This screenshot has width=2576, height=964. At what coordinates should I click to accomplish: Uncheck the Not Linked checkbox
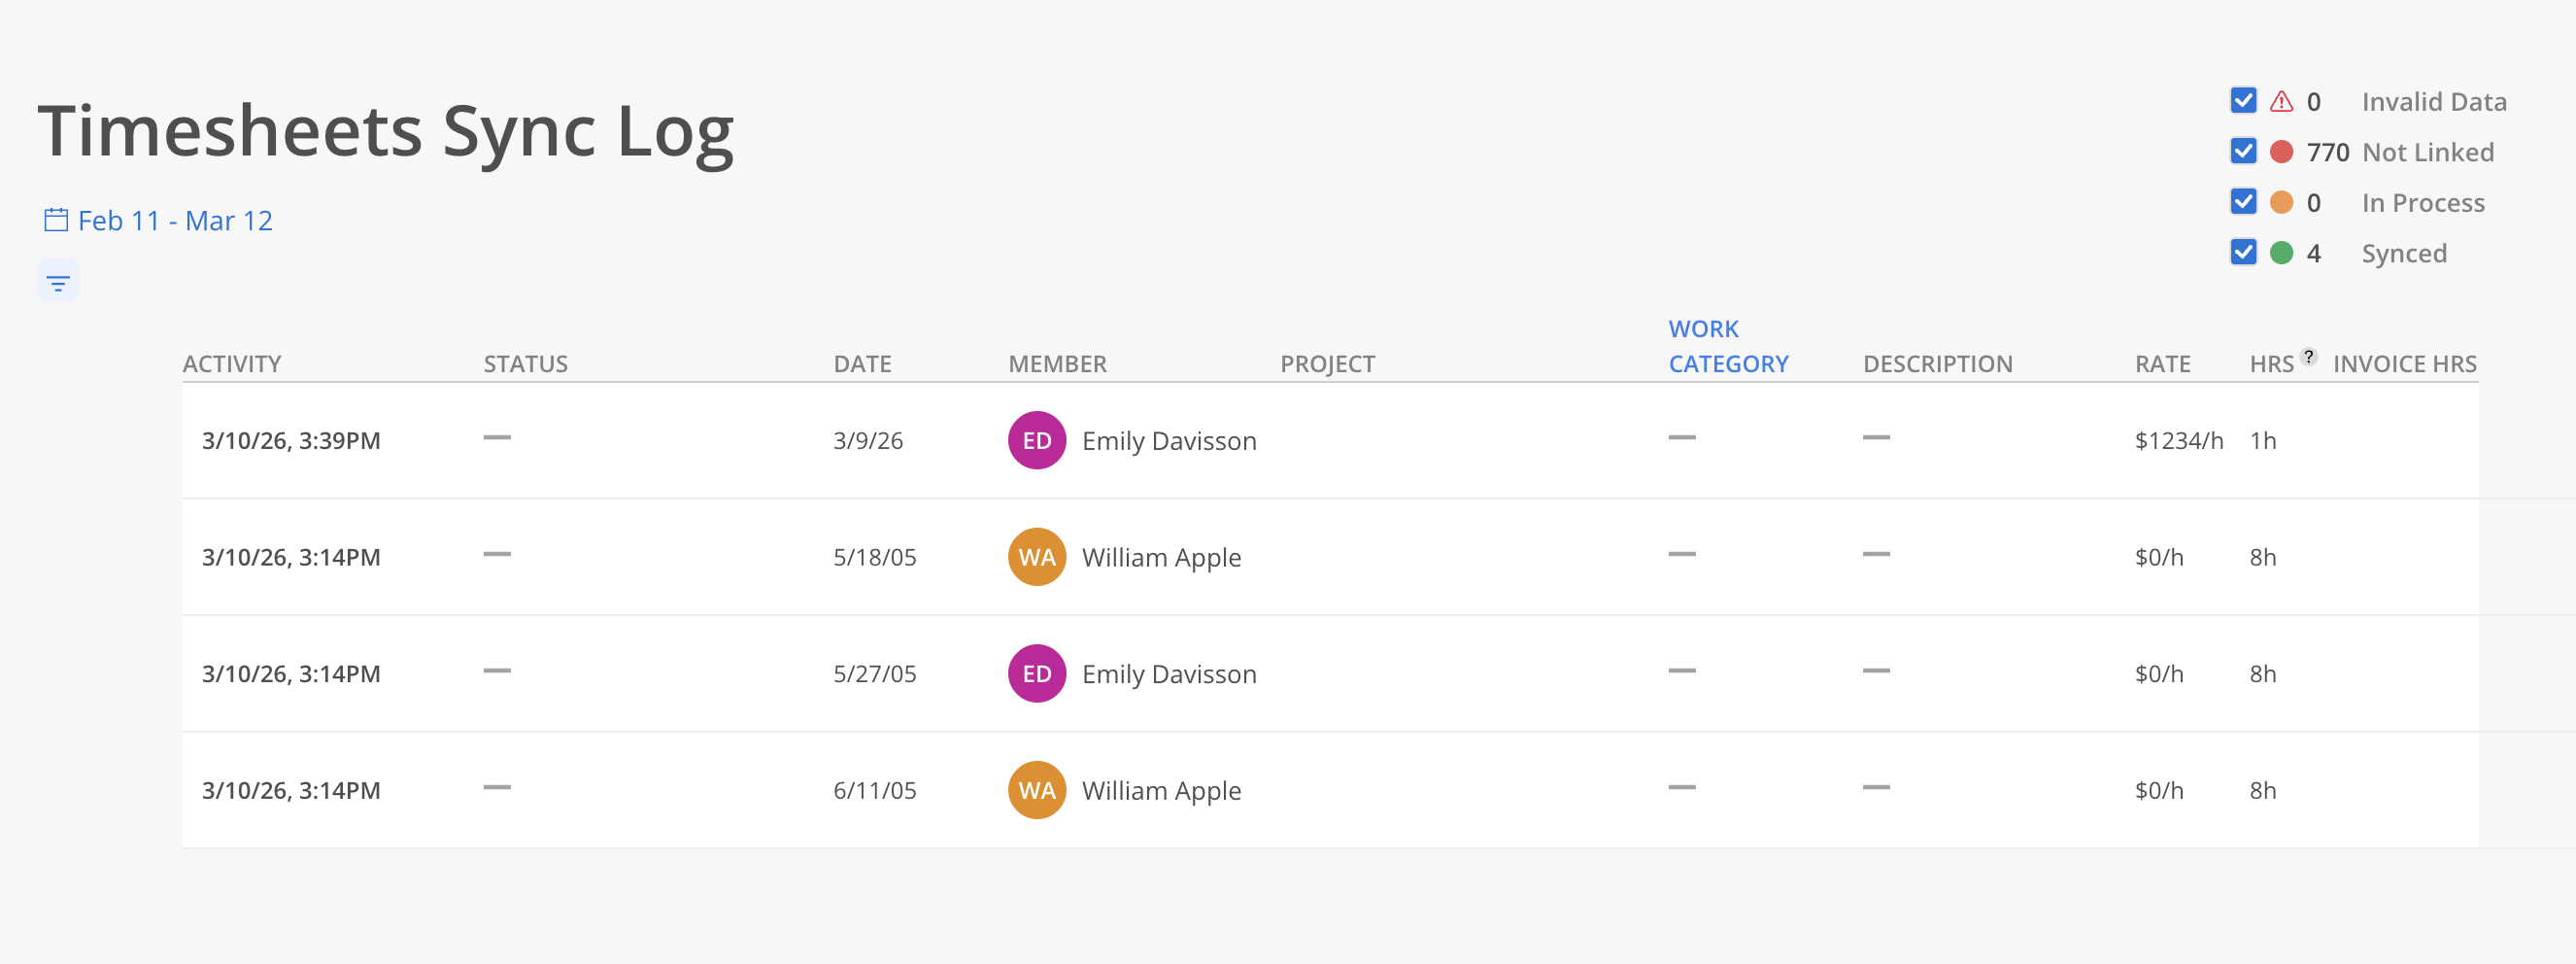(x=2243, y=152)
